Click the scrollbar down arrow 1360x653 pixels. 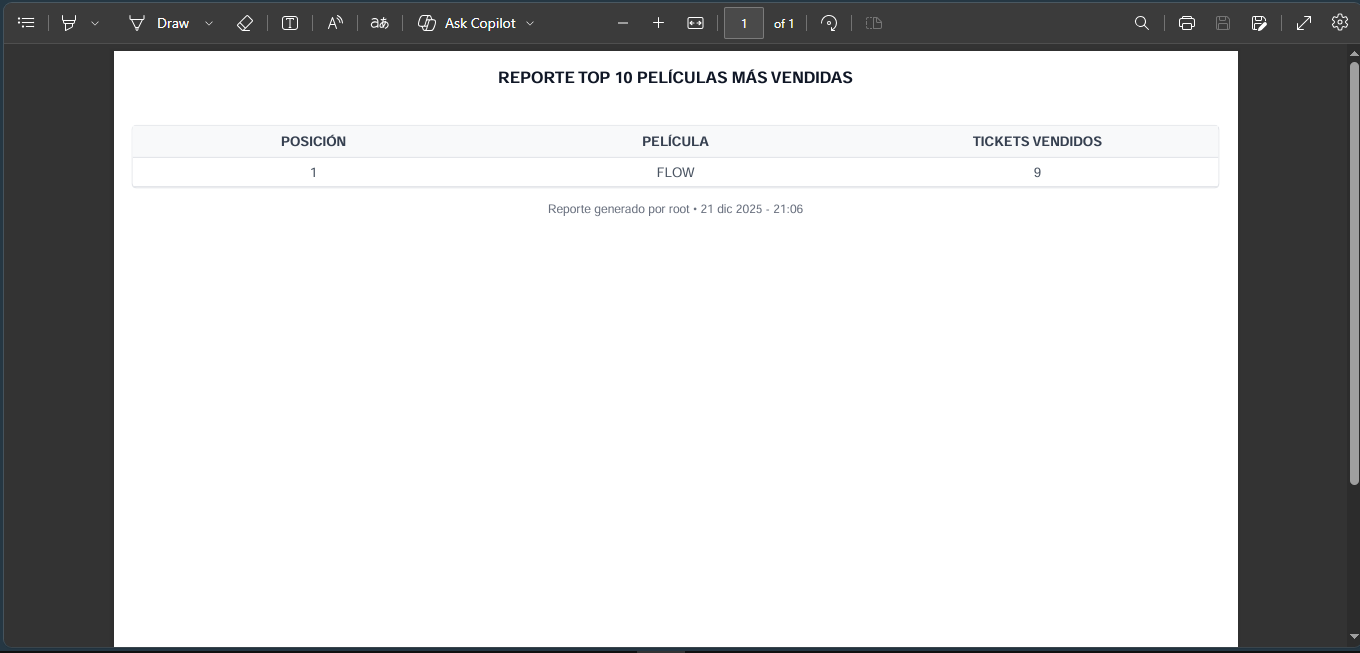[x=1354, y=637]
